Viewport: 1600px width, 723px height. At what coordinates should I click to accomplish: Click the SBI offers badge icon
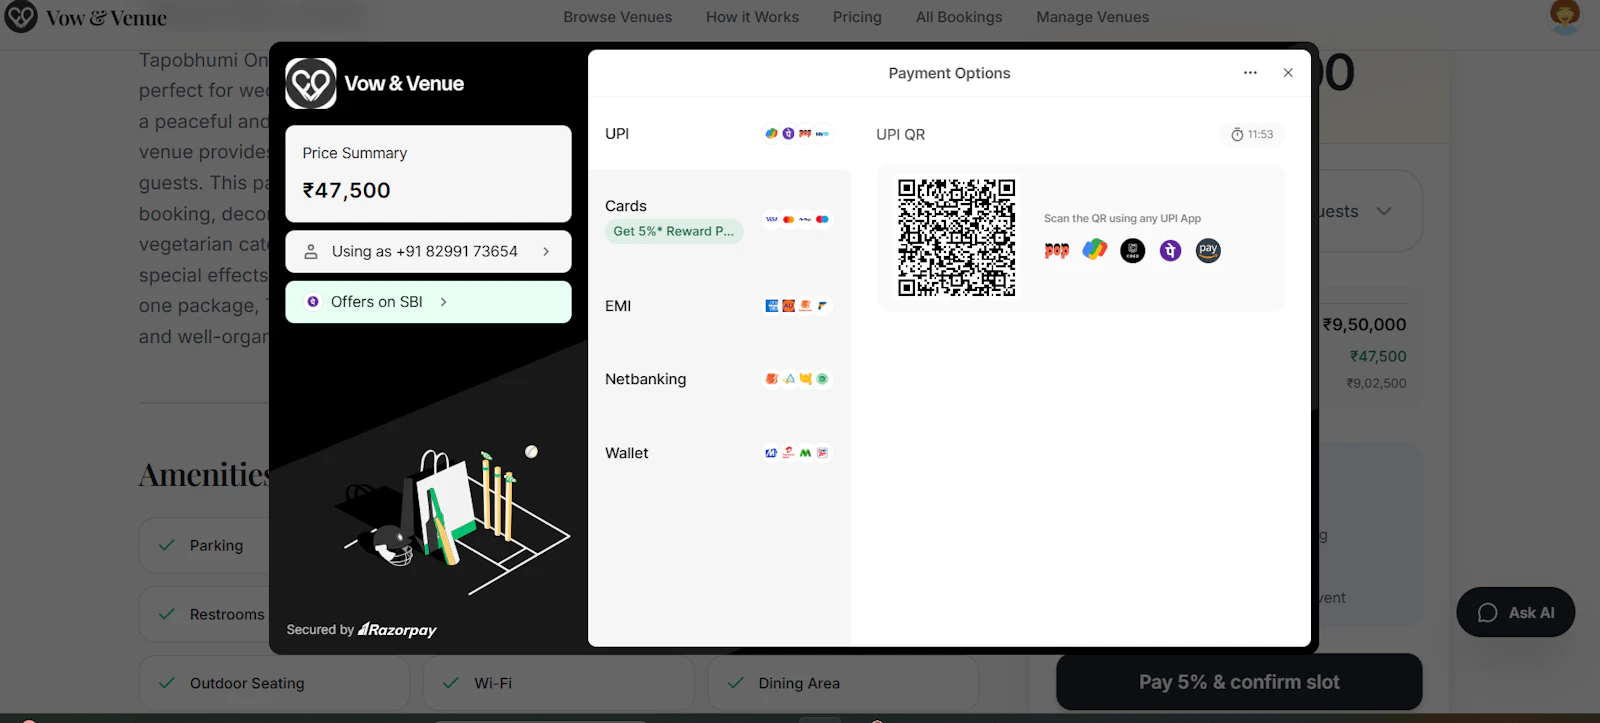[313, 302]
